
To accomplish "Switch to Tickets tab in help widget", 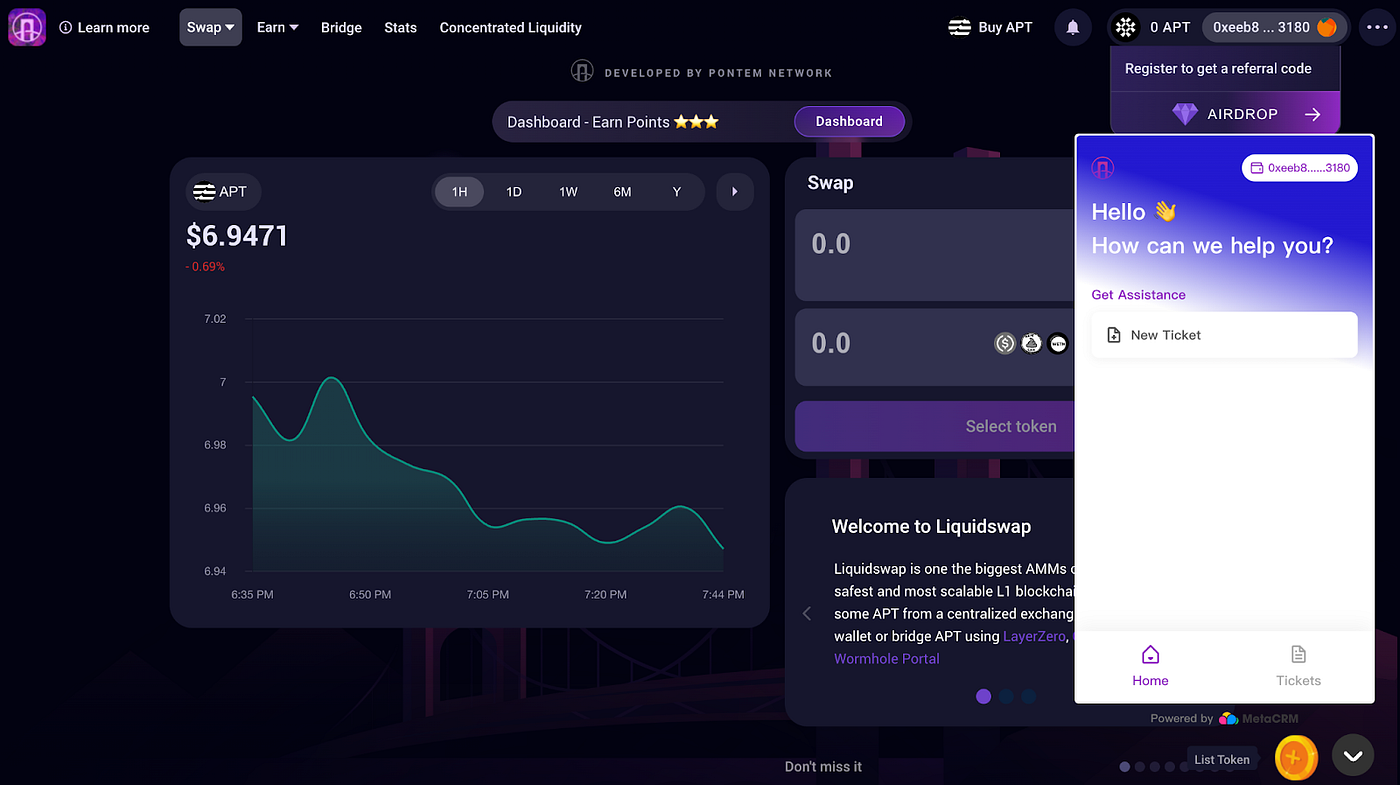I will (1298, 666).
